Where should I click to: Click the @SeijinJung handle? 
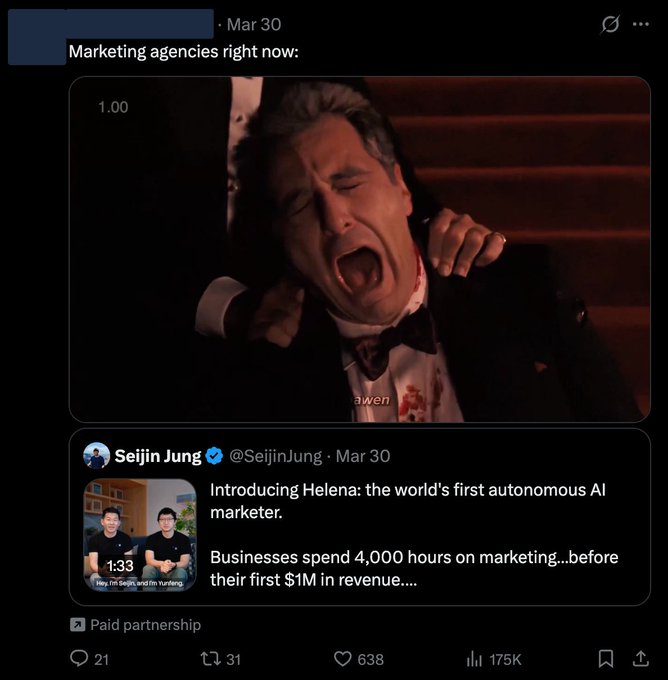pyautogui.click(x=275, y=456)
